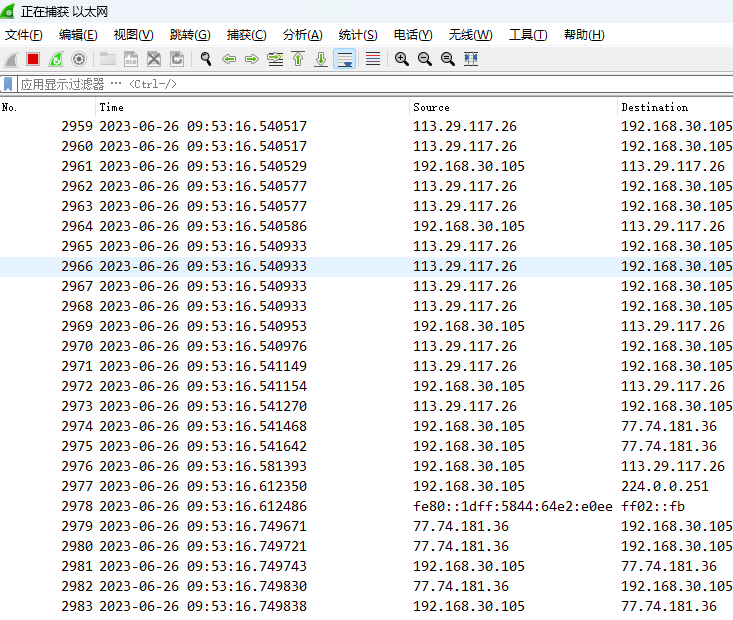This screenshot has width=733, height=620.
Task: Open the 电话(Y) menu
Action: pyautogui.click(x=413, y=35)
